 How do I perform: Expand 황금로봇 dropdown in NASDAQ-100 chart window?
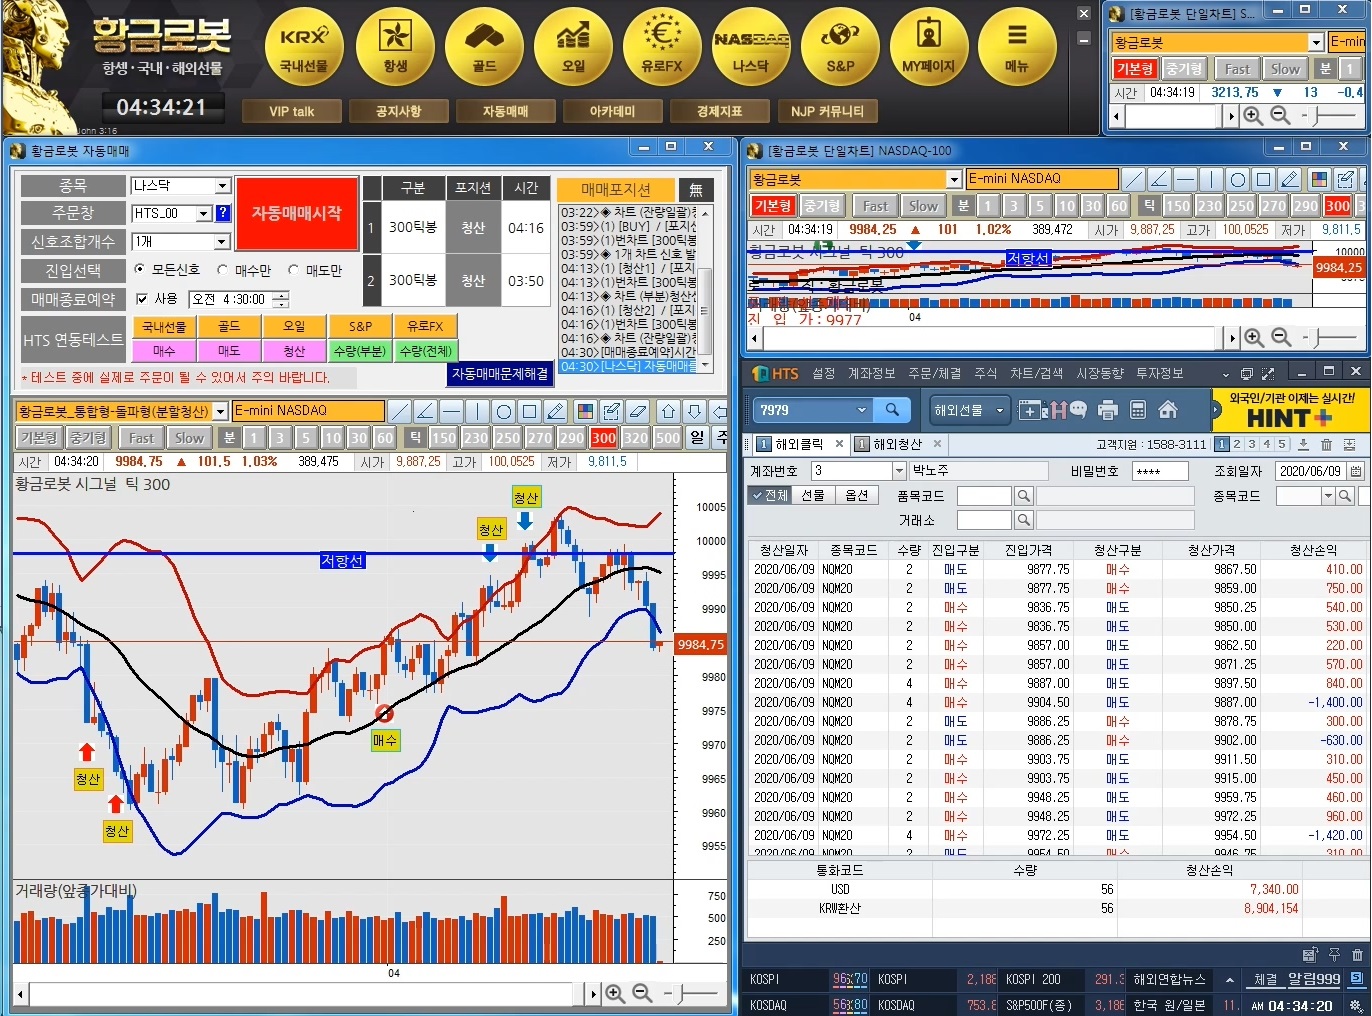tap(954, 179)
